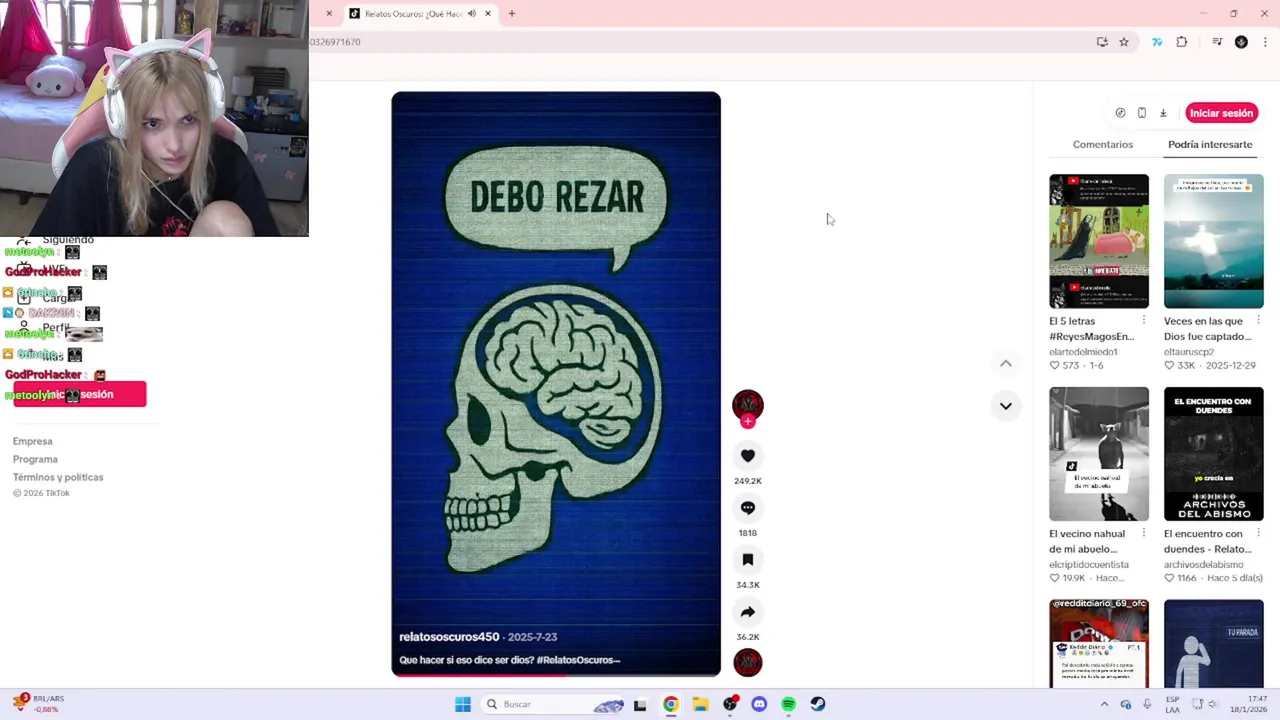Click the phone app icon in top bar
The width and height of the screenshot is (1280, 720).
pos(1142,113)
